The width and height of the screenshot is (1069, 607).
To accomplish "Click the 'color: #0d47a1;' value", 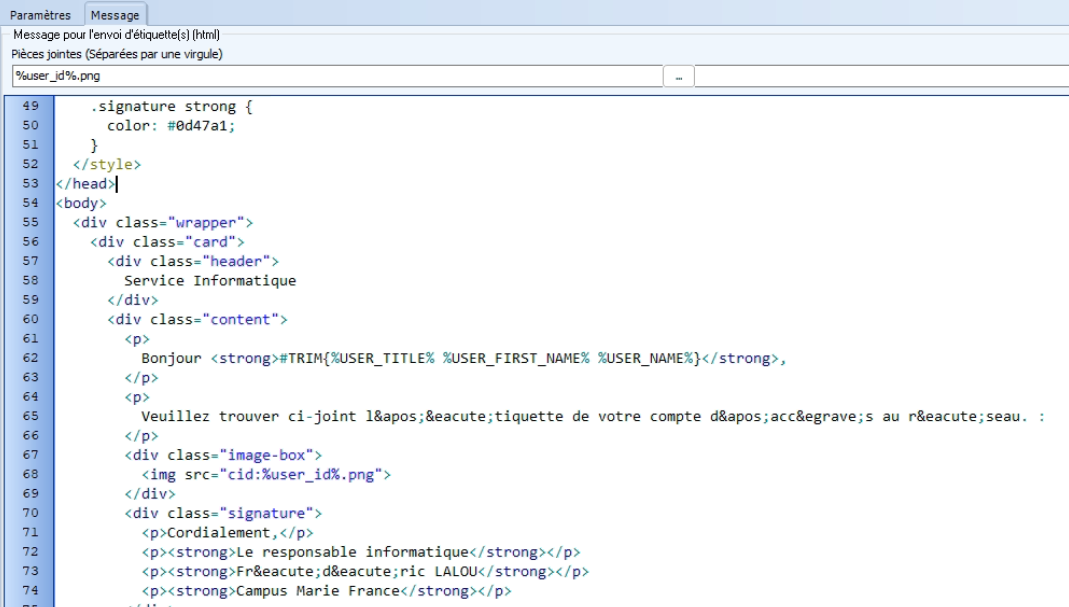I will tap(170, 125).
